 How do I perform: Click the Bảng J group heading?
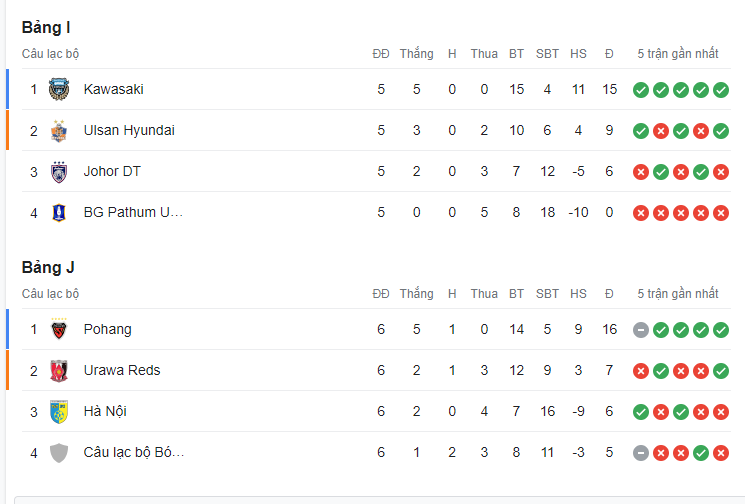[48, 267]
